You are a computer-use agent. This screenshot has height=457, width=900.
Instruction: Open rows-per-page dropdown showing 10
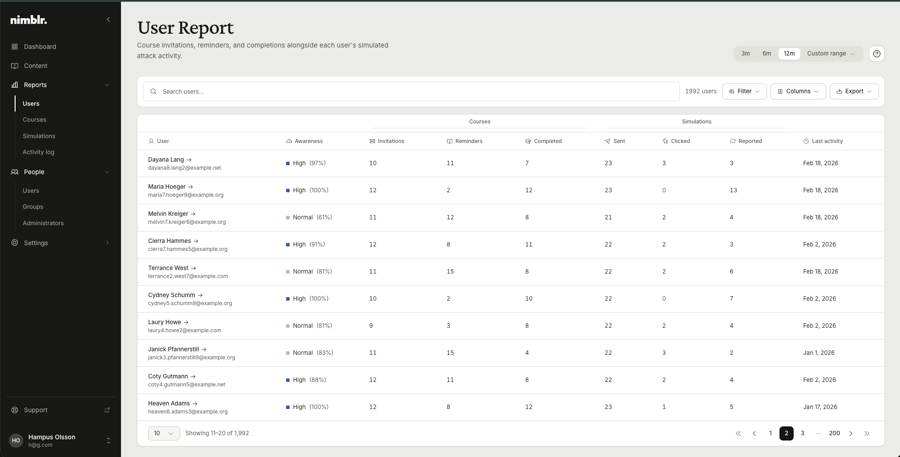164,433
